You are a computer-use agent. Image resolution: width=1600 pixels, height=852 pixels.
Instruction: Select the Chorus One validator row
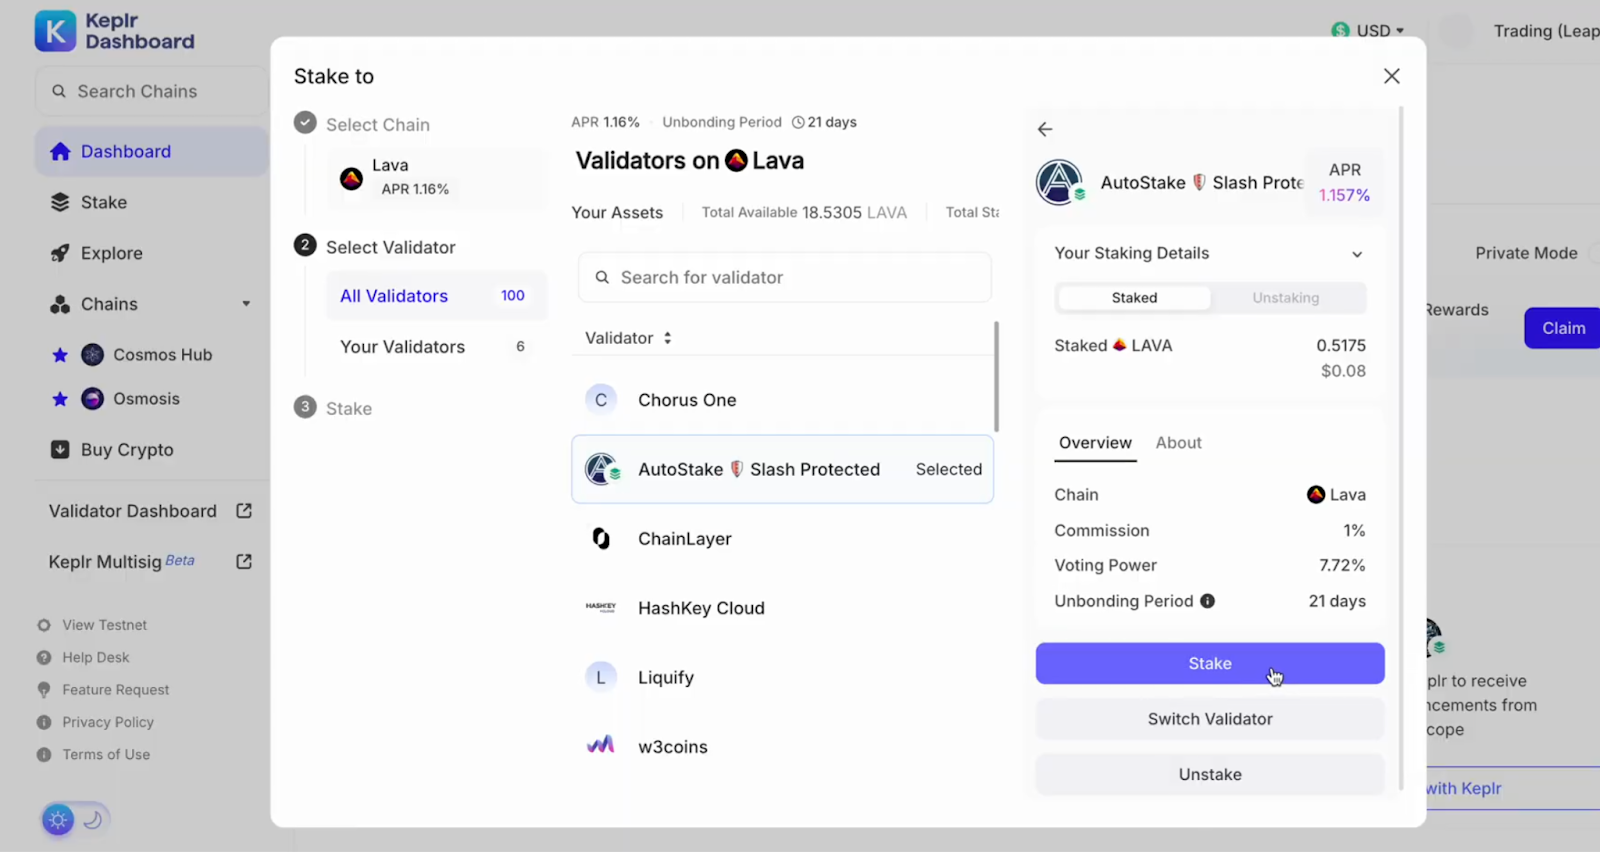782,400
